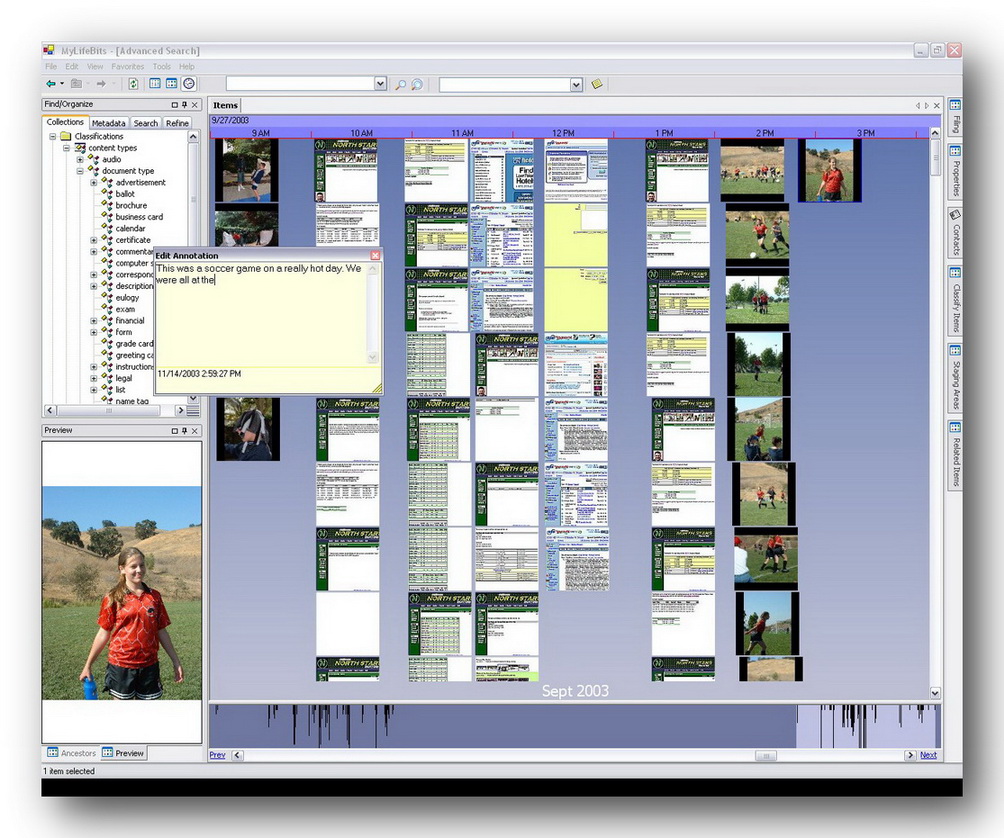This screenshot has width=1004, height=838.
Task: Open the first search combo box dropdown
Action: click(380, 85)
